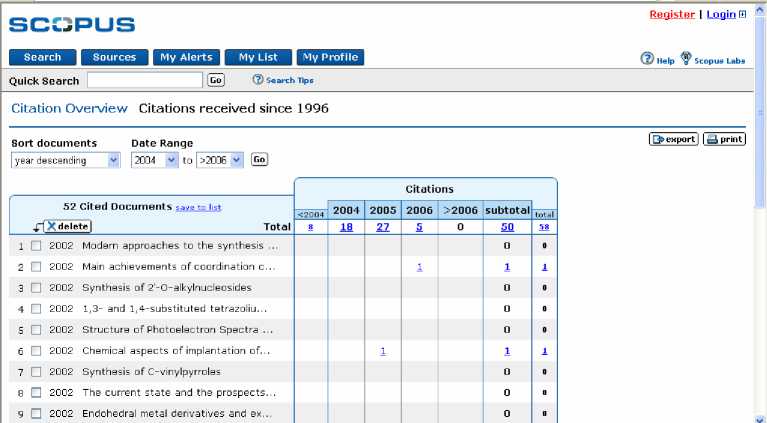
Task: Check the box for Modern approaches document
Action: pyautogui.click(x=36, y=245)
